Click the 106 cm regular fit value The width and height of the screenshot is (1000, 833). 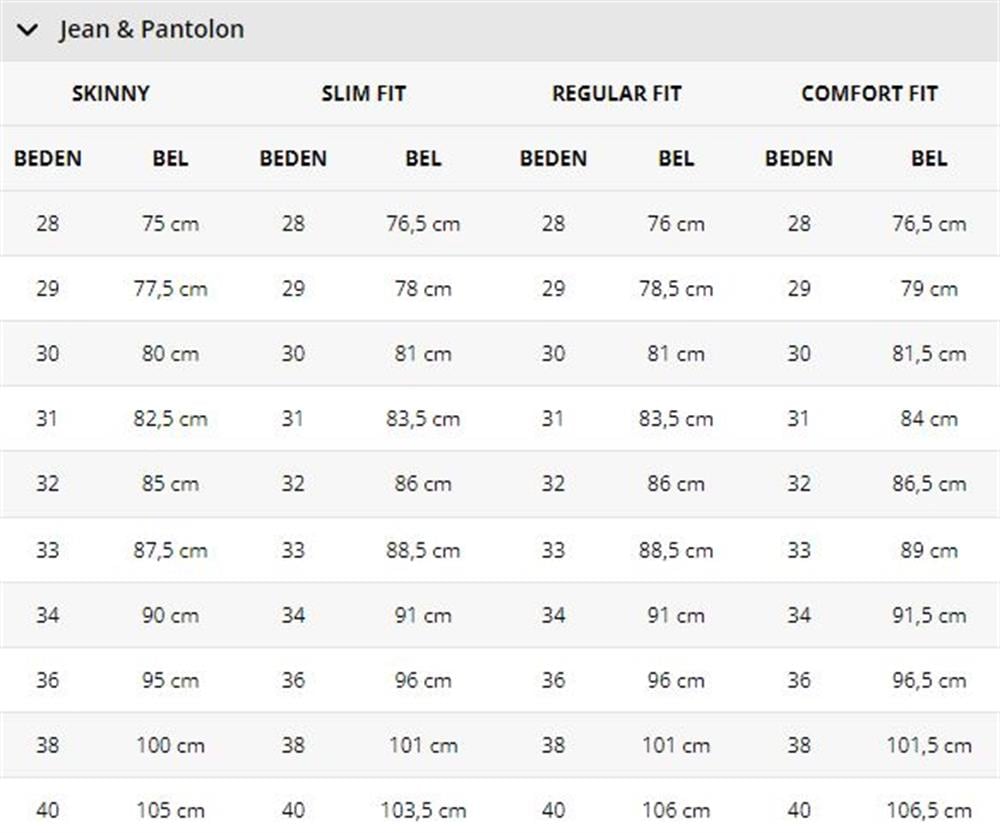[676, 811]
